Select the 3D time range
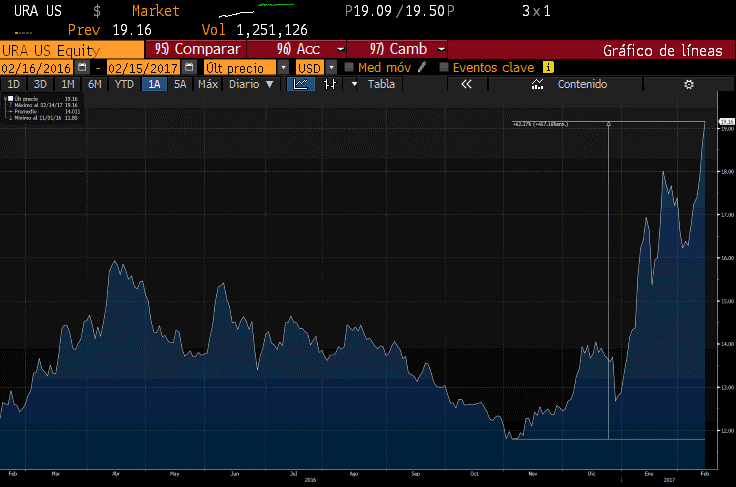The height and width of the screenshot is (487, 736). click(x=40, y=84)
